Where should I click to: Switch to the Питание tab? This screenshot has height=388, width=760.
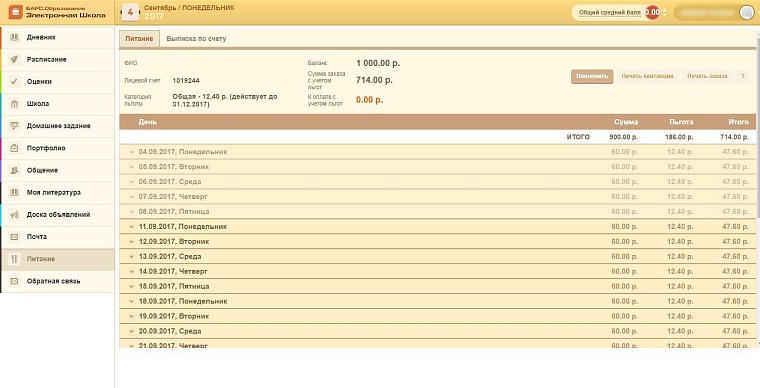(x=139, y=39)
